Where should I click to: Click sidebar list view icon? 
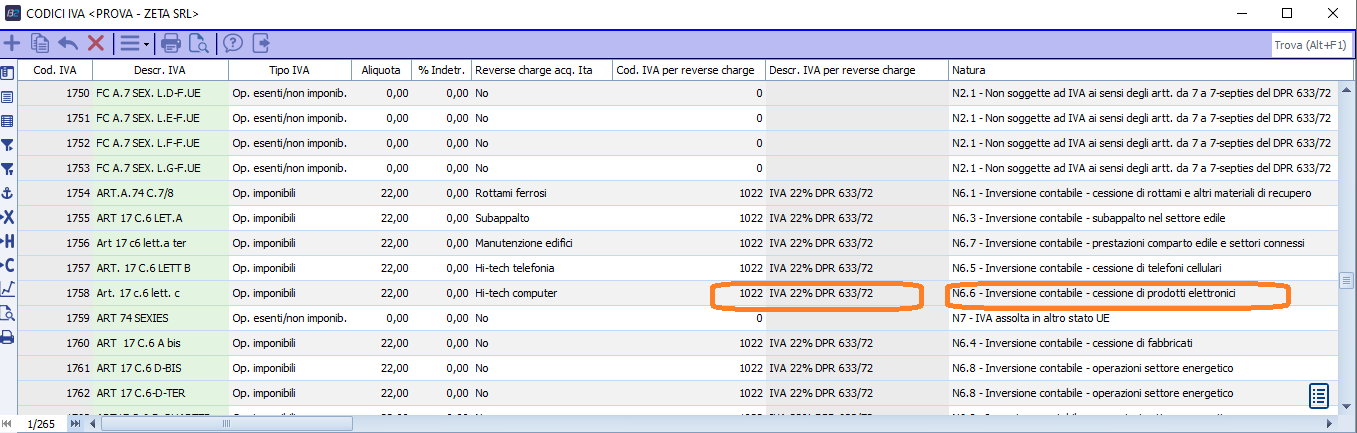[7, 97]
